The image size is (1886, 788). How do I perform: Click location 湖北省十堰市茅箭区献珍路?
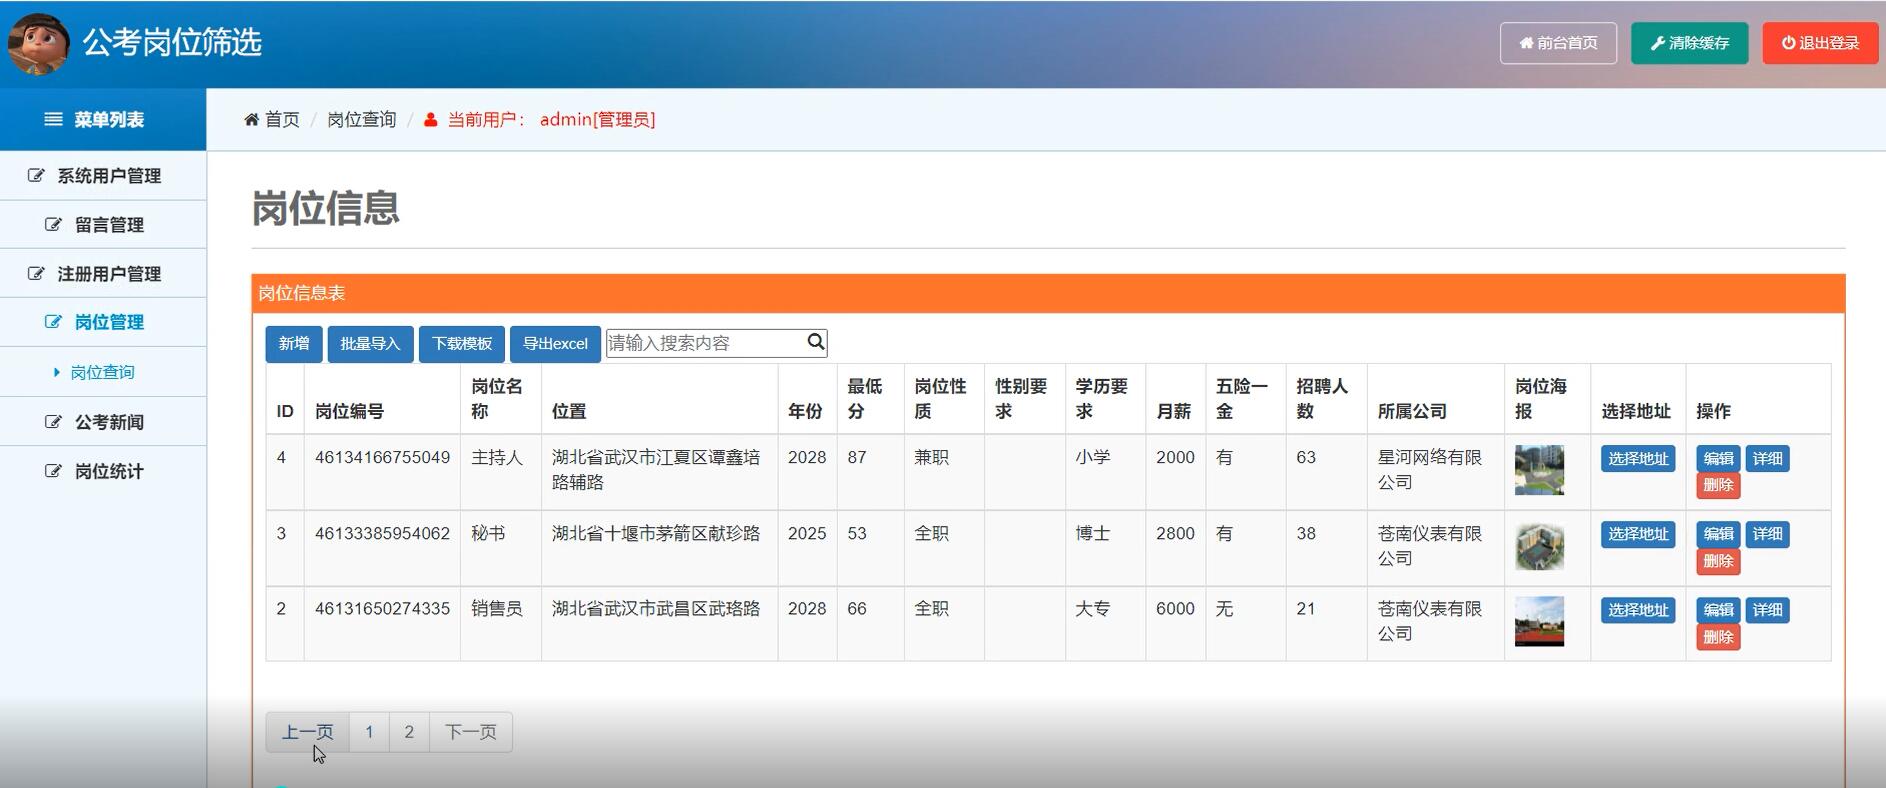click(x=656, y=533)
